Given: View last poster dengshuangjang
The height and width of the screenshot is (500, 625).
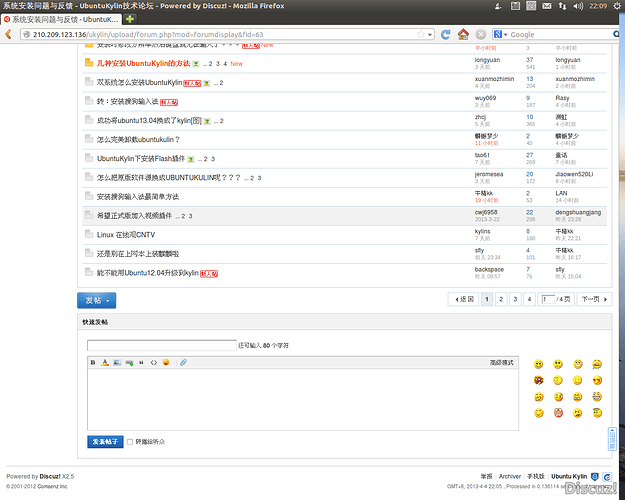Looking at the screenshot, I should click(x=578, y=213).
